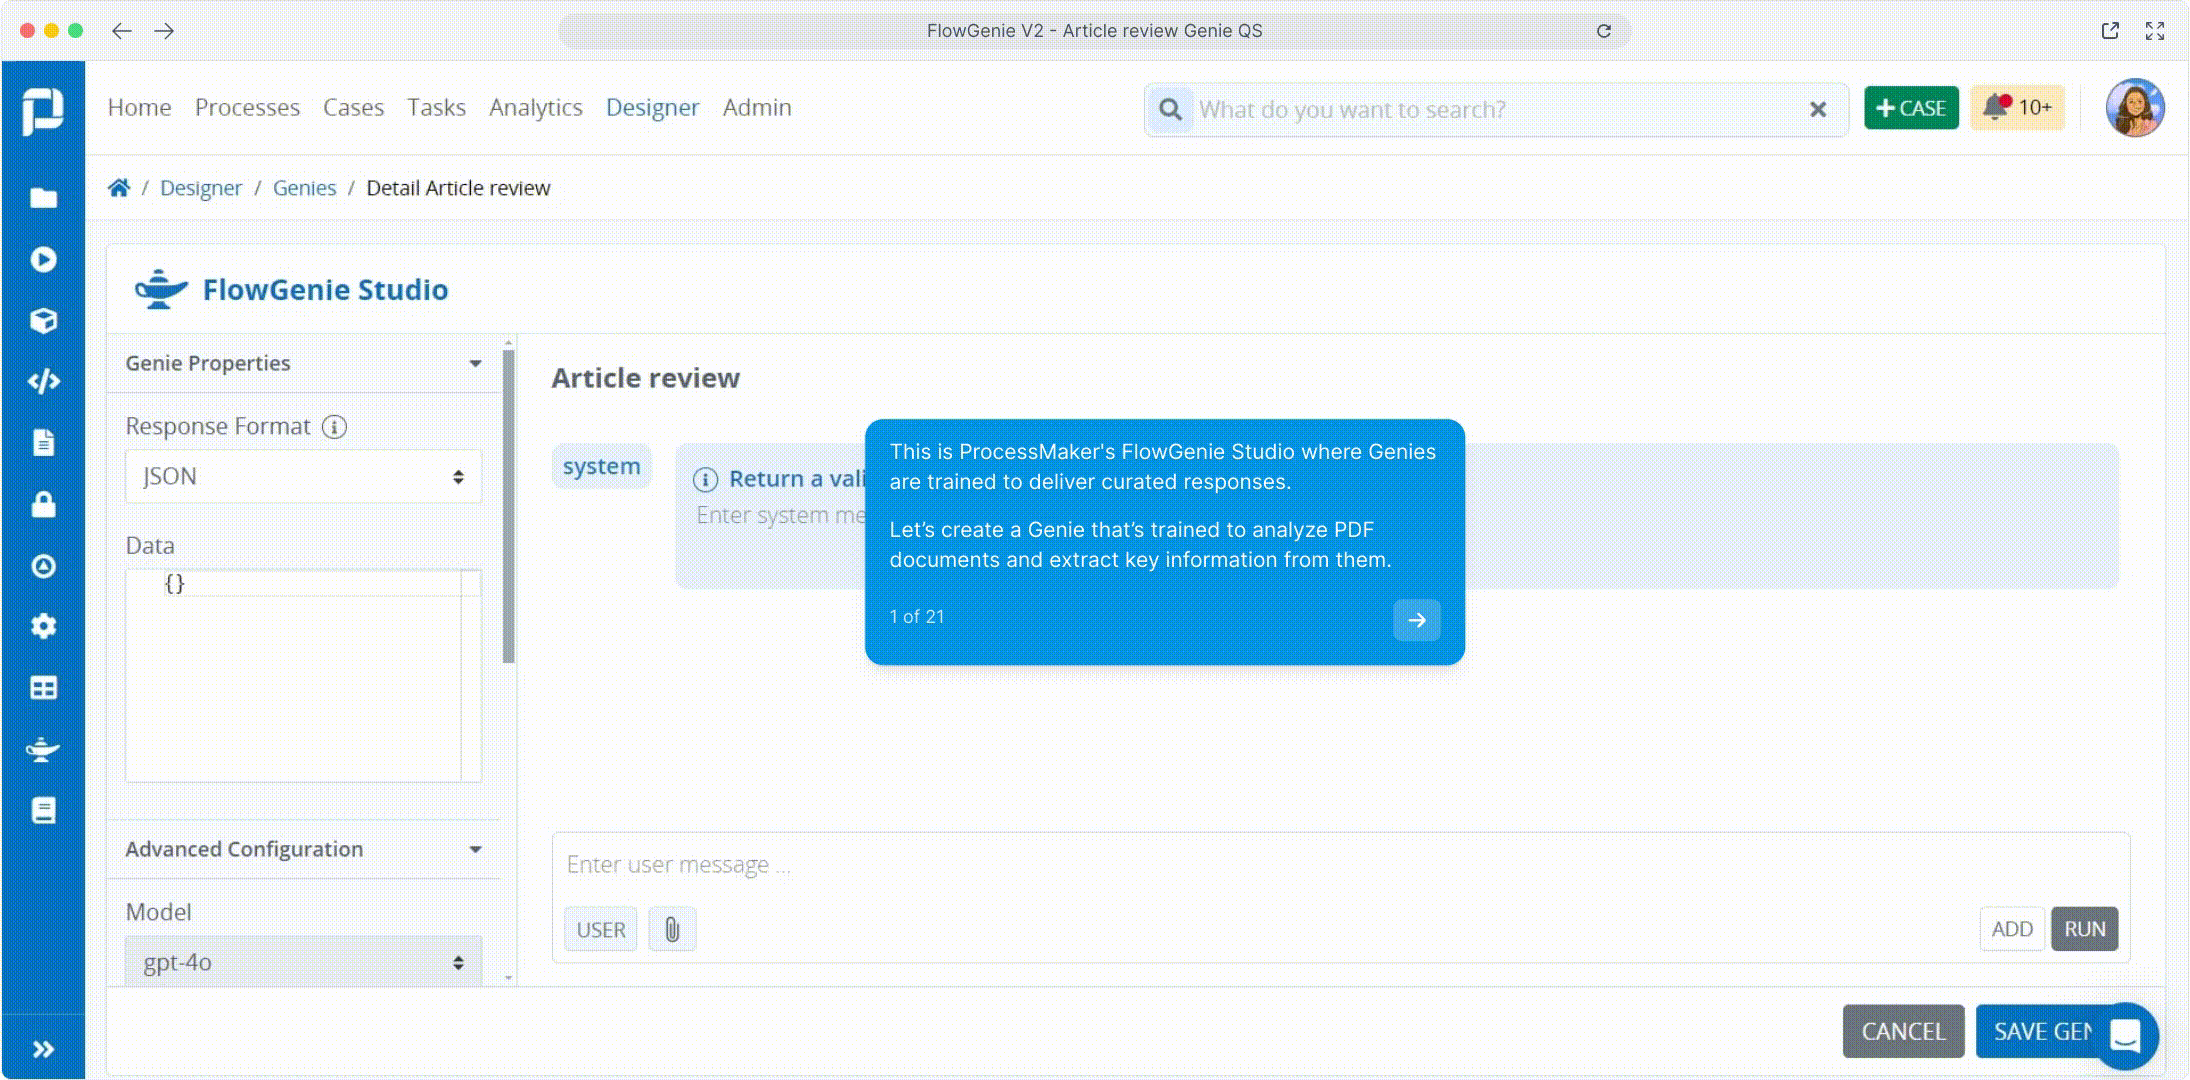Open the folder icon in left sidebar
2190x1080 pixels.
43,198
